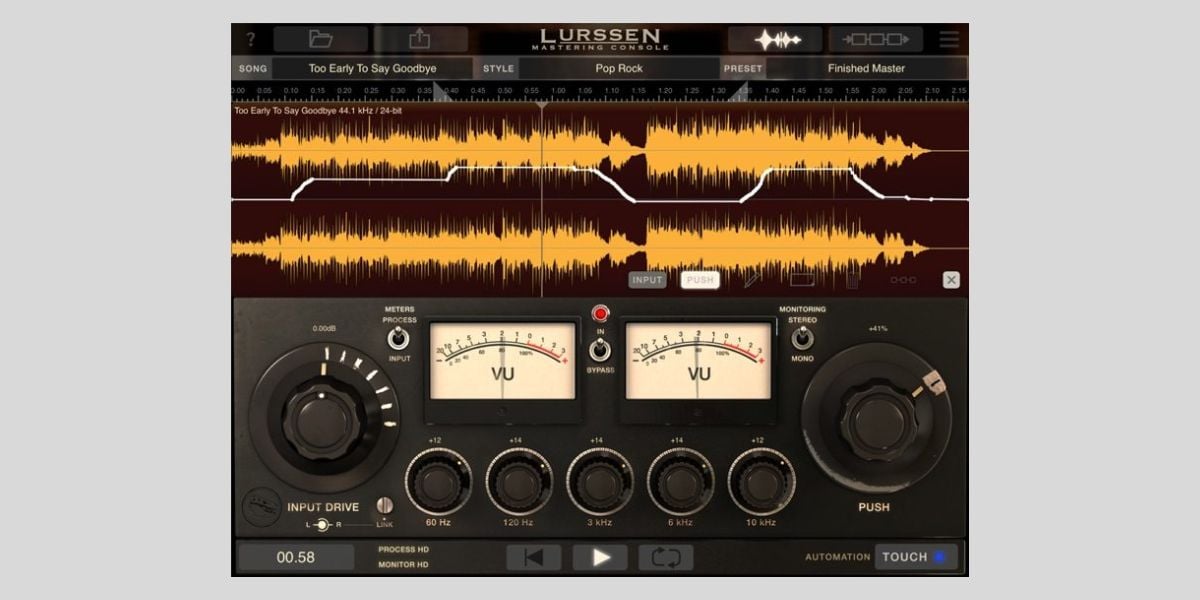Show the PUSH automation lane

point(700,280)
